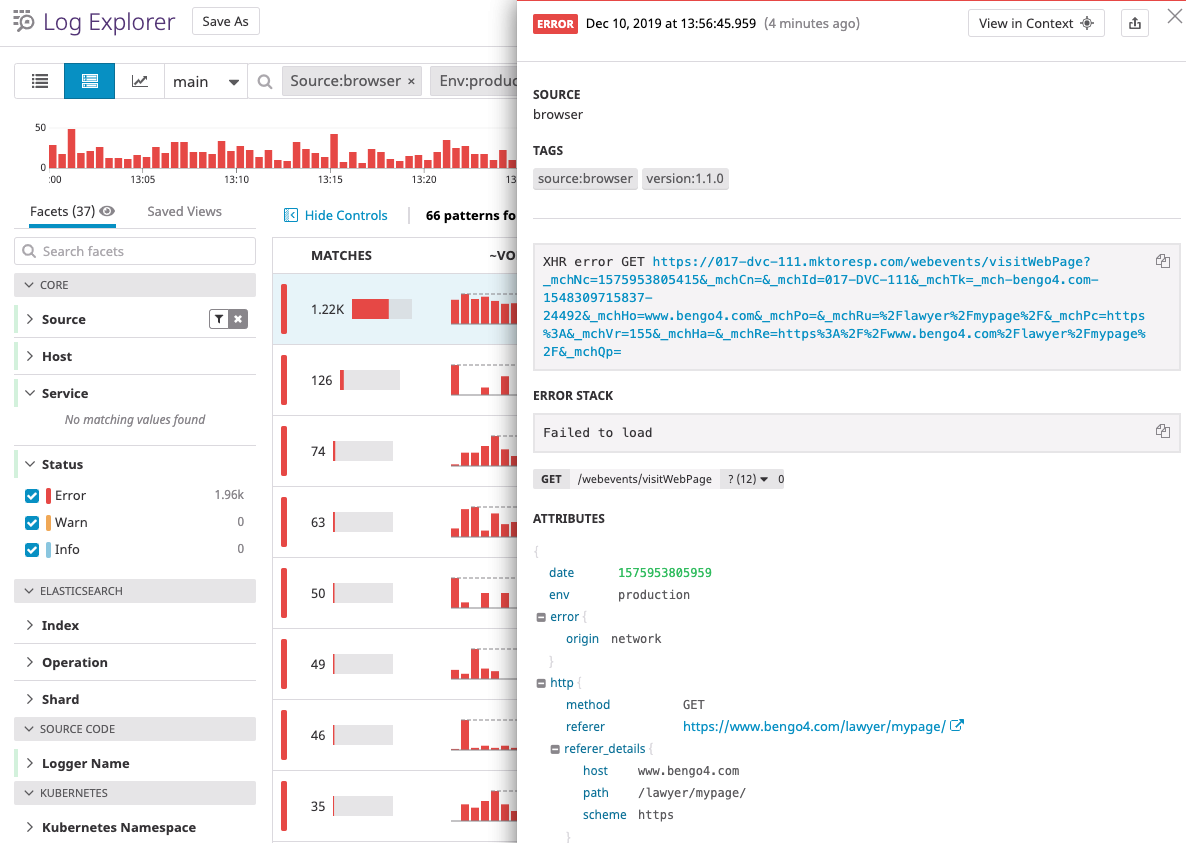Select the patterns view icon
Image resolution: width=1186 pixels, height=843 pixels.
89,81
